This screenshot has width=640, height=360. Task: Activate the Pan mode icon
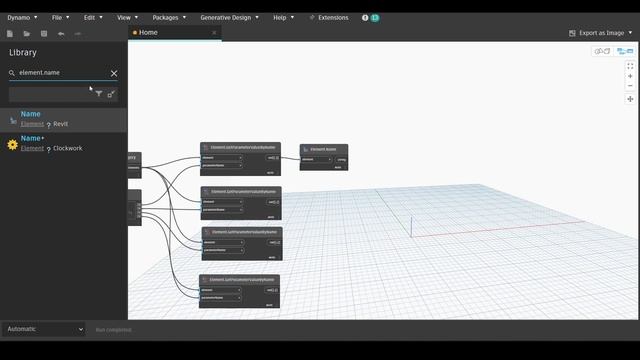[630, 99]
